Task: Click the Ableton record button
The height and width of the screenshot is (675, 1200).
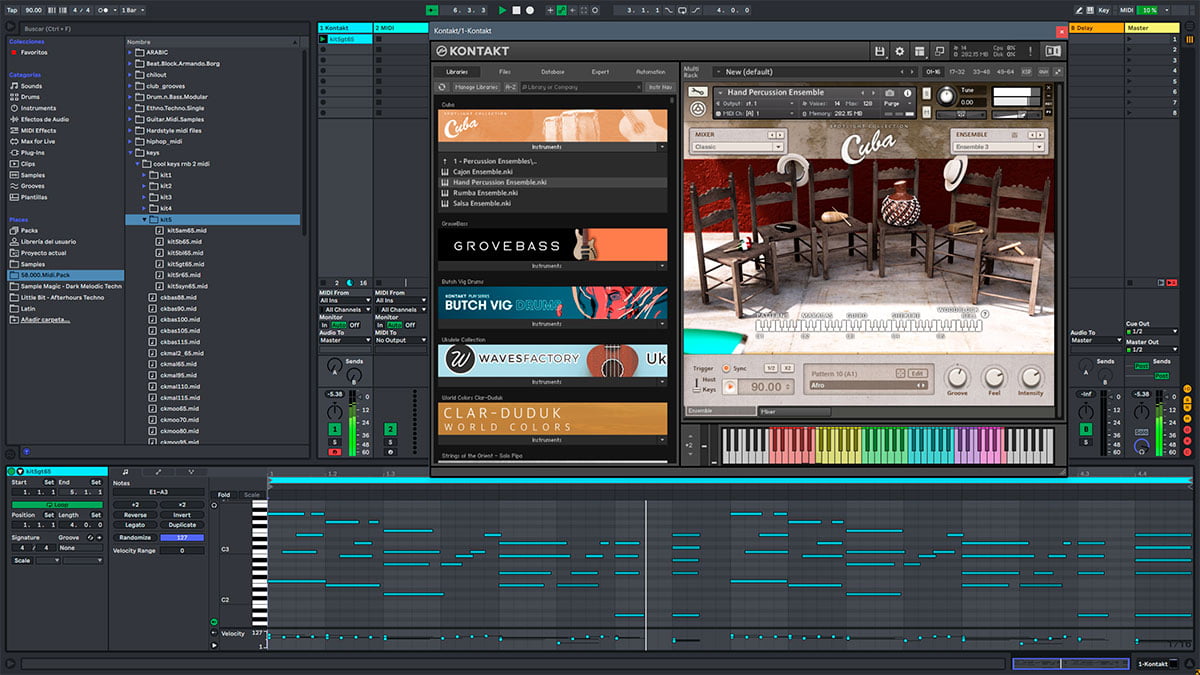Action: (x=529, y=10)
